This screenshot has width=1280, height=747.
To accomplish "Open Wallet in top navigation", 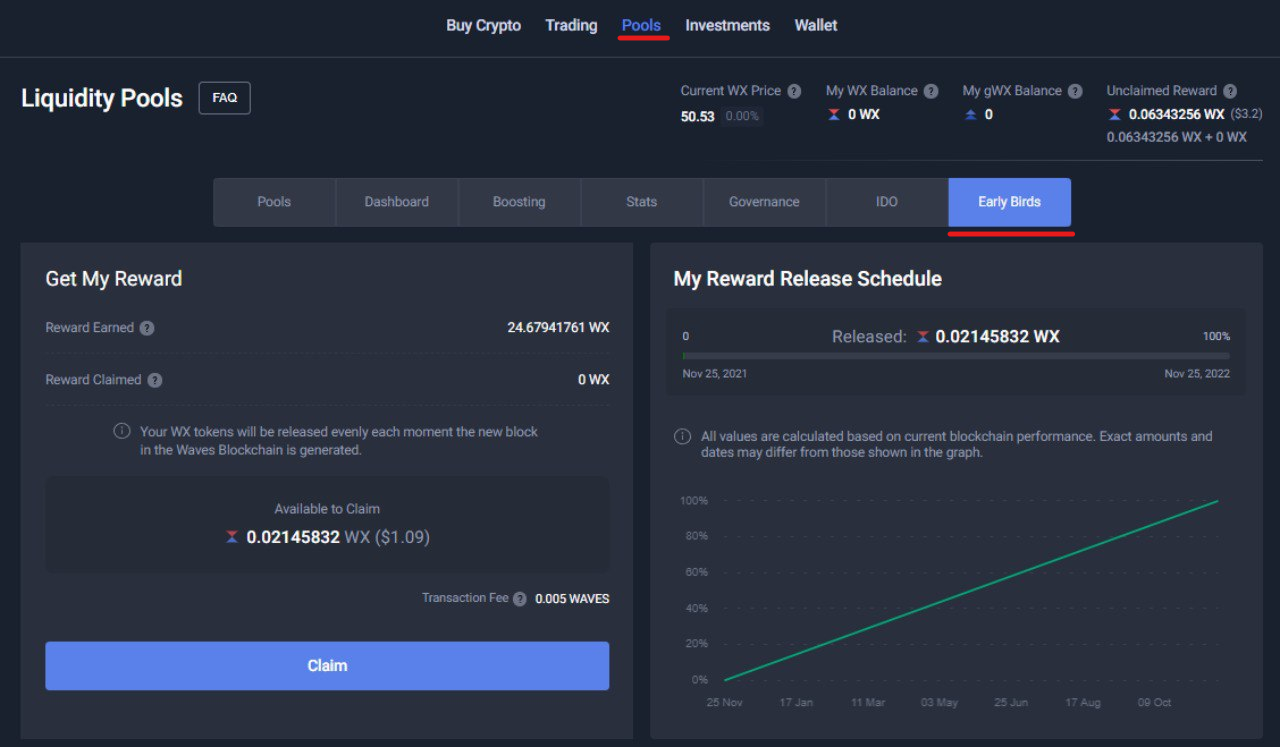I will coord(816,25).
